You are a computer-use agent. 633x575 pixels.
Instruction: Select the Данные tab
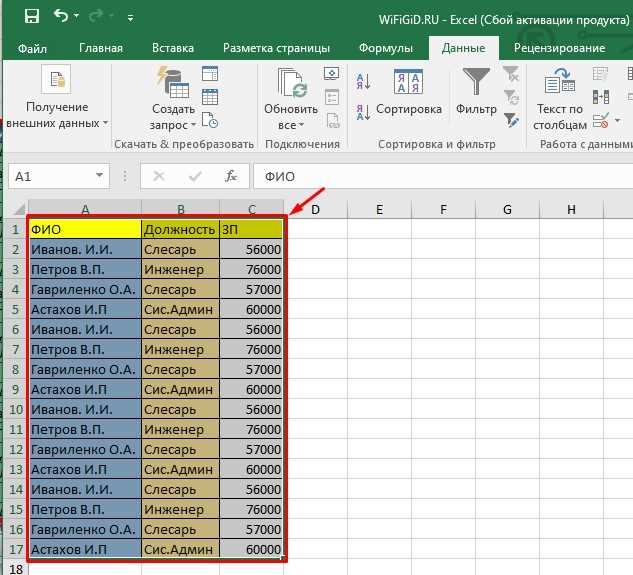point(463,48)
